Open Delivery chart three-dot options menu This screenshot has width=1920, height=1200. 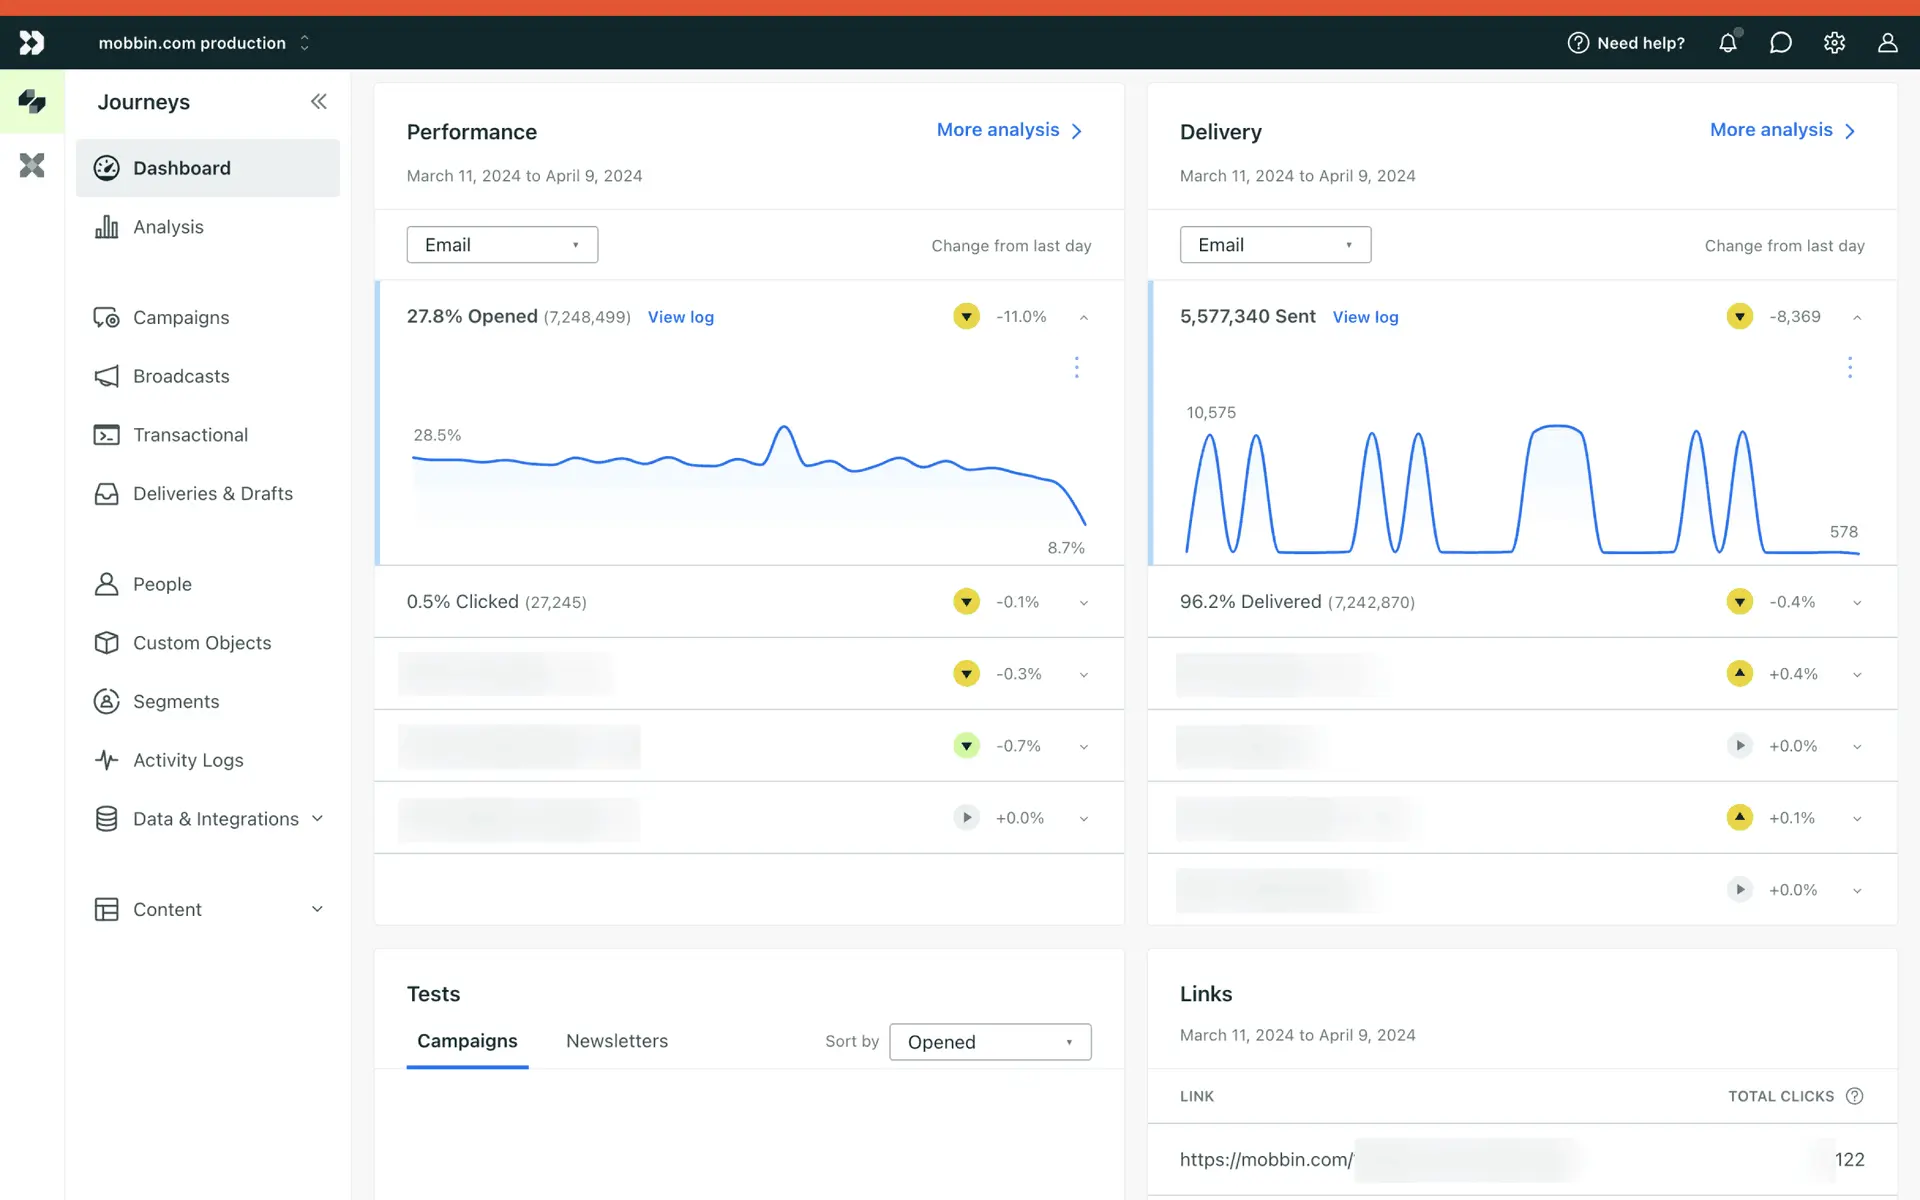point(1849,367)
